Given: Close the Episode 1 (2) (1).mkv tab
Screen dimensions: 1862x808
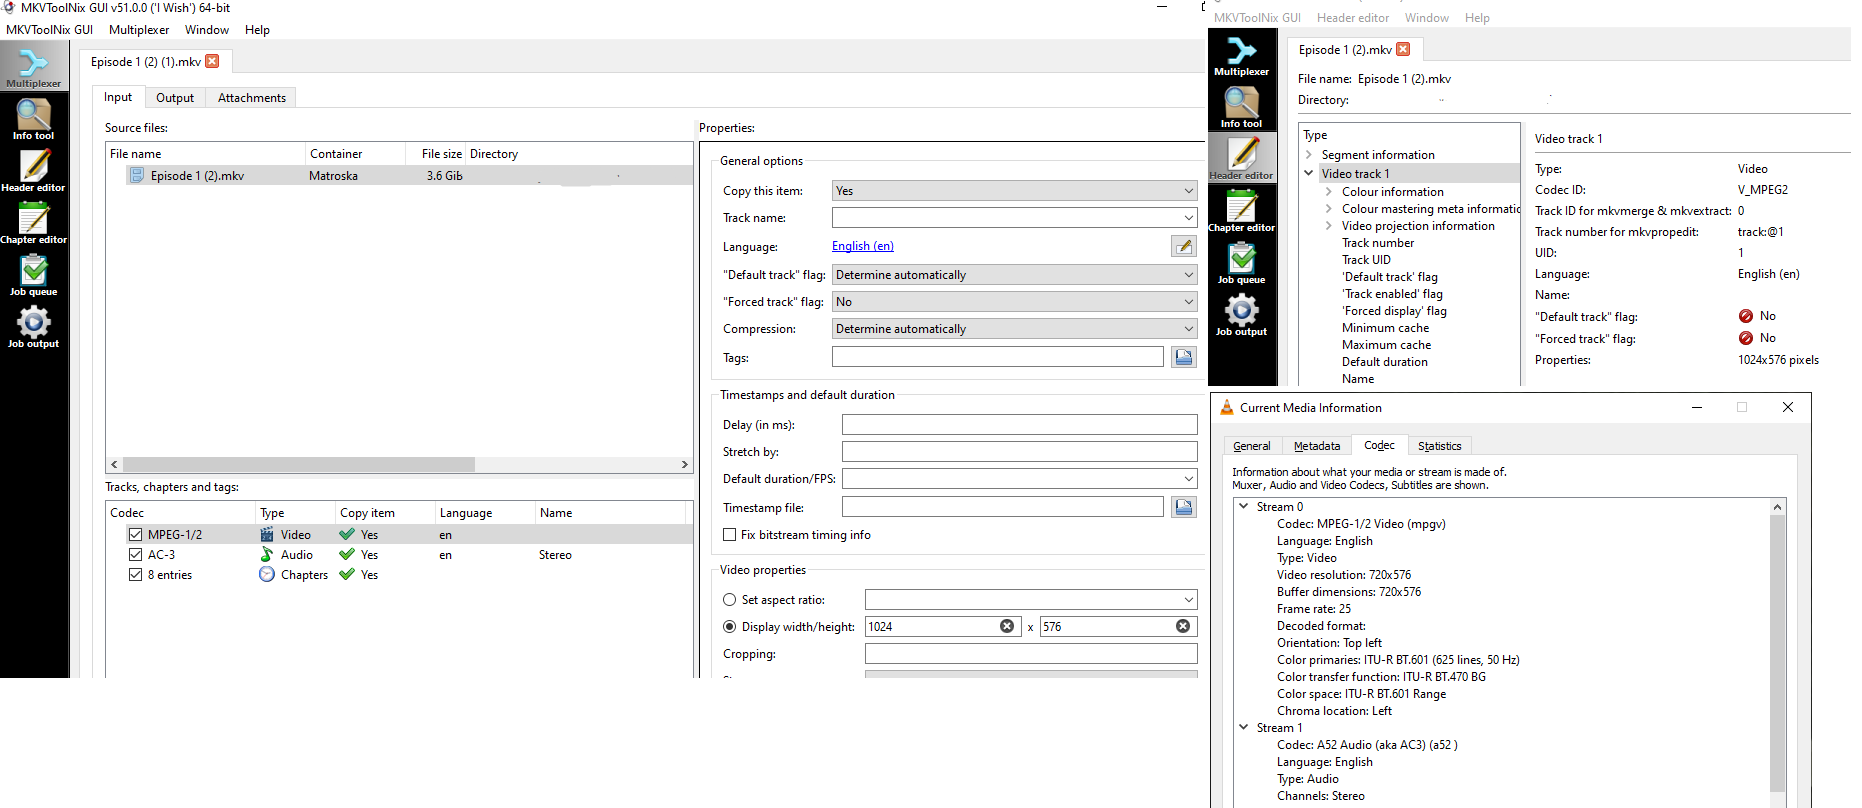Looking at the screenshot, I should pos(212,61).
